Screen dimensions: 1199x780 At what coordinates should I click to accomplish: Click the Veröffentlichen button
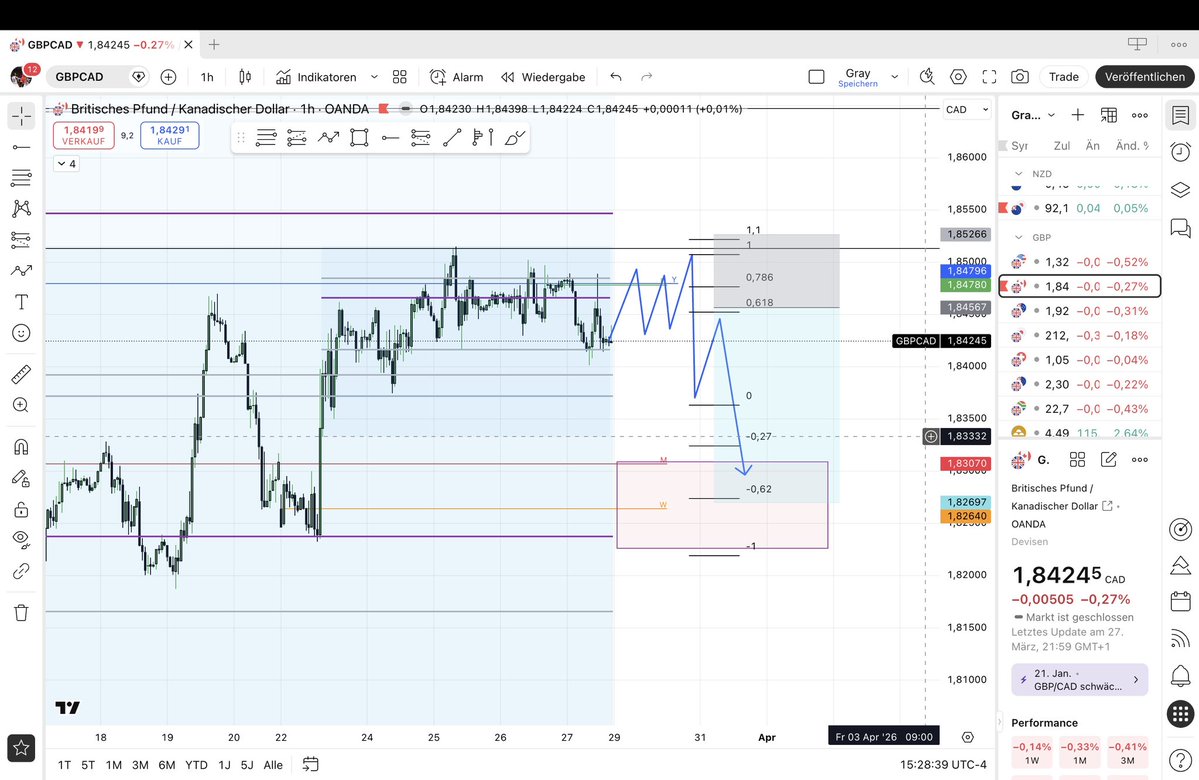tap(1145, 77)
